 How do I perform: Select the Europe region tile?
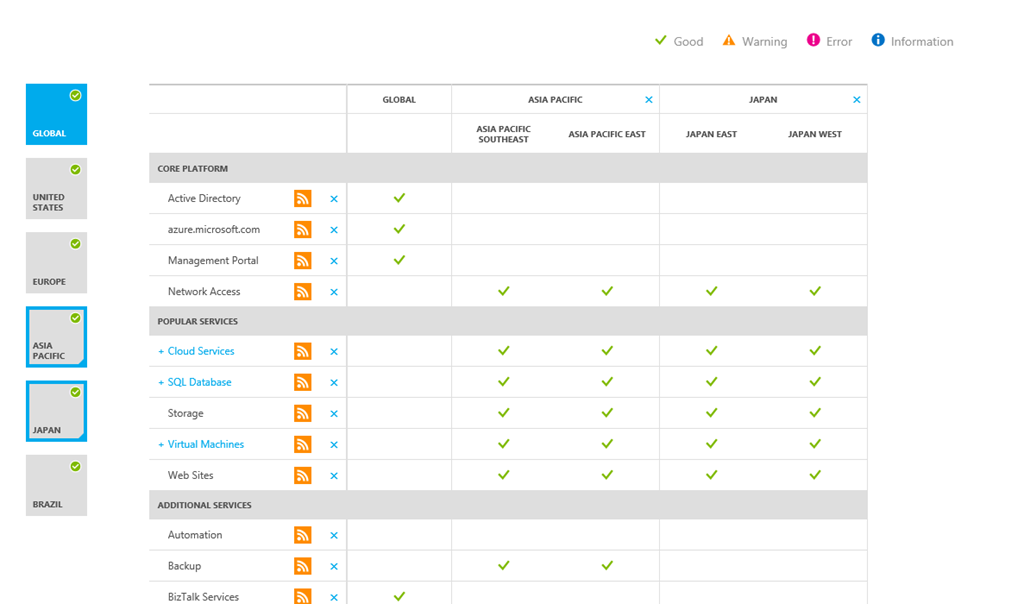point(56,262)
